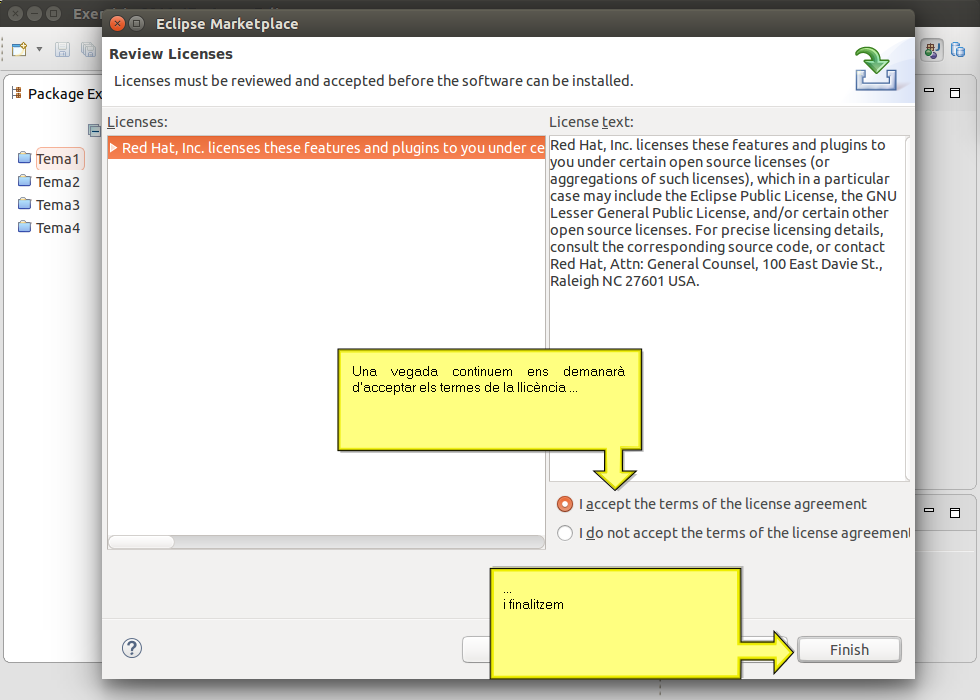Close the Eclipse Marketplace dialog
The width and height of the screenshot is (980, 700).
pyautogui.click(x=118, y=24)
